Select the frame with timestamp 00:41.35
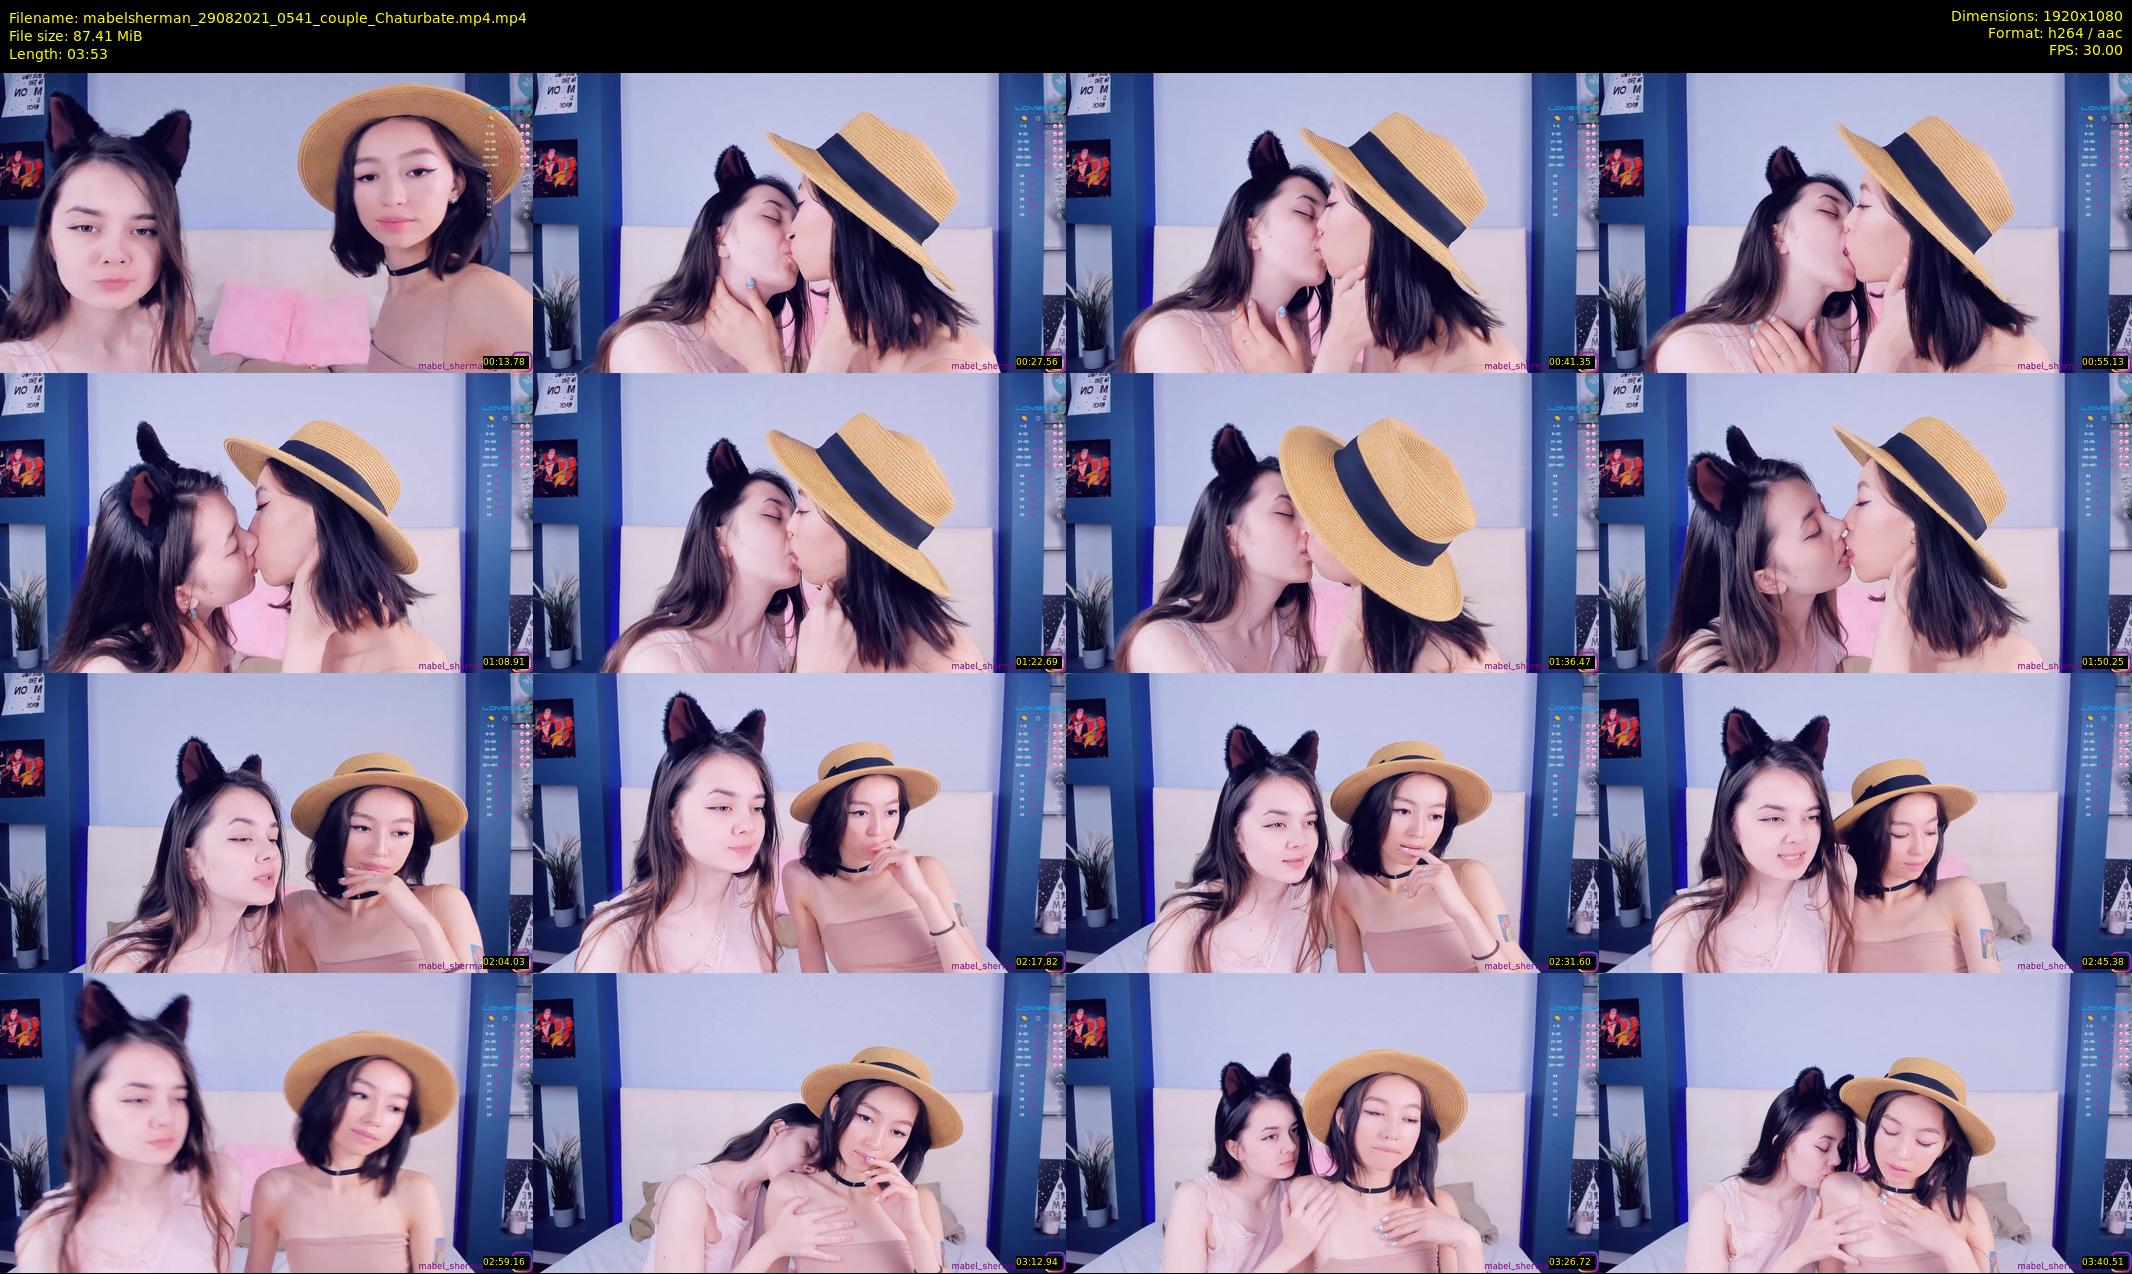The width and height of the screenshot is (2132, 1274). (1332, 222)
